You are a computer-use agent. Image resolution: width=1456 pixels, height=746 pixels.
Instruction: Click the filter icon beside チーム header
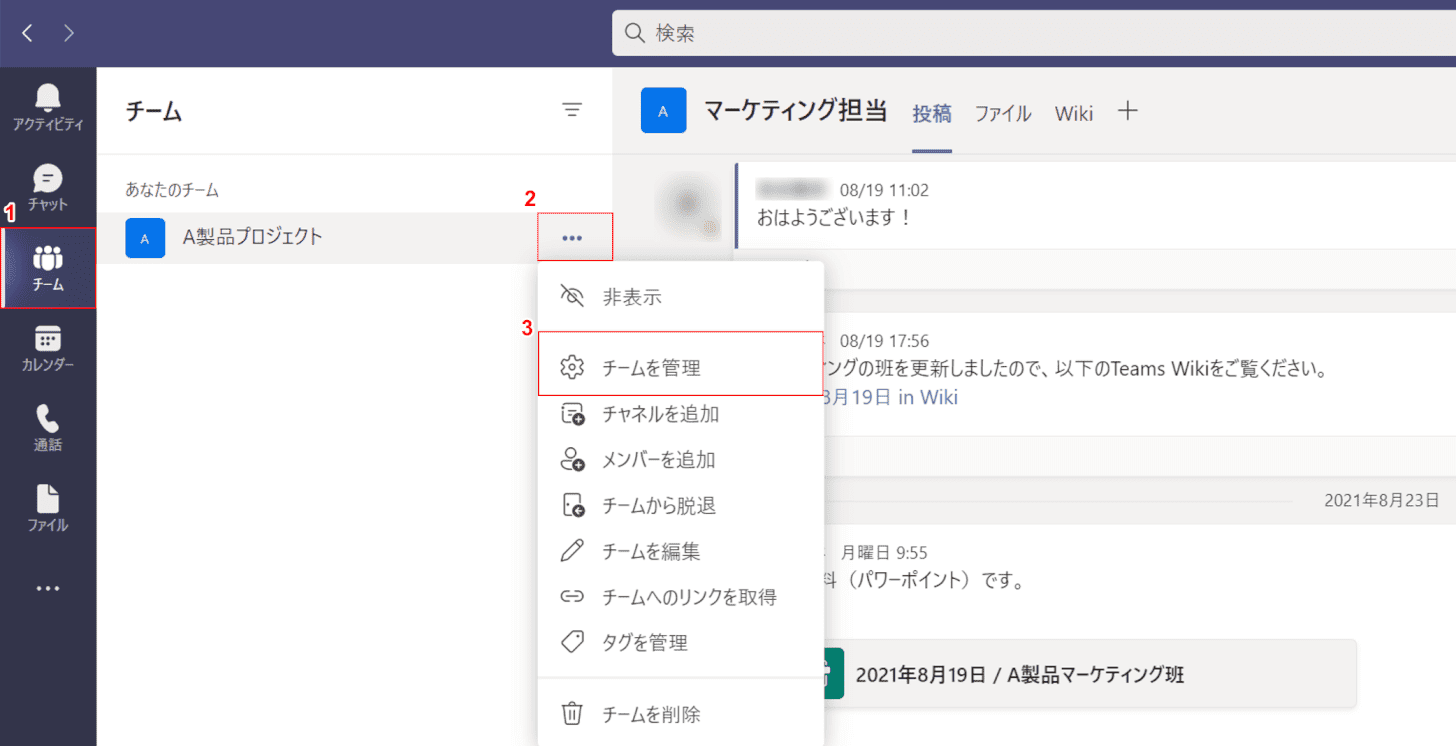click(572, 110)
